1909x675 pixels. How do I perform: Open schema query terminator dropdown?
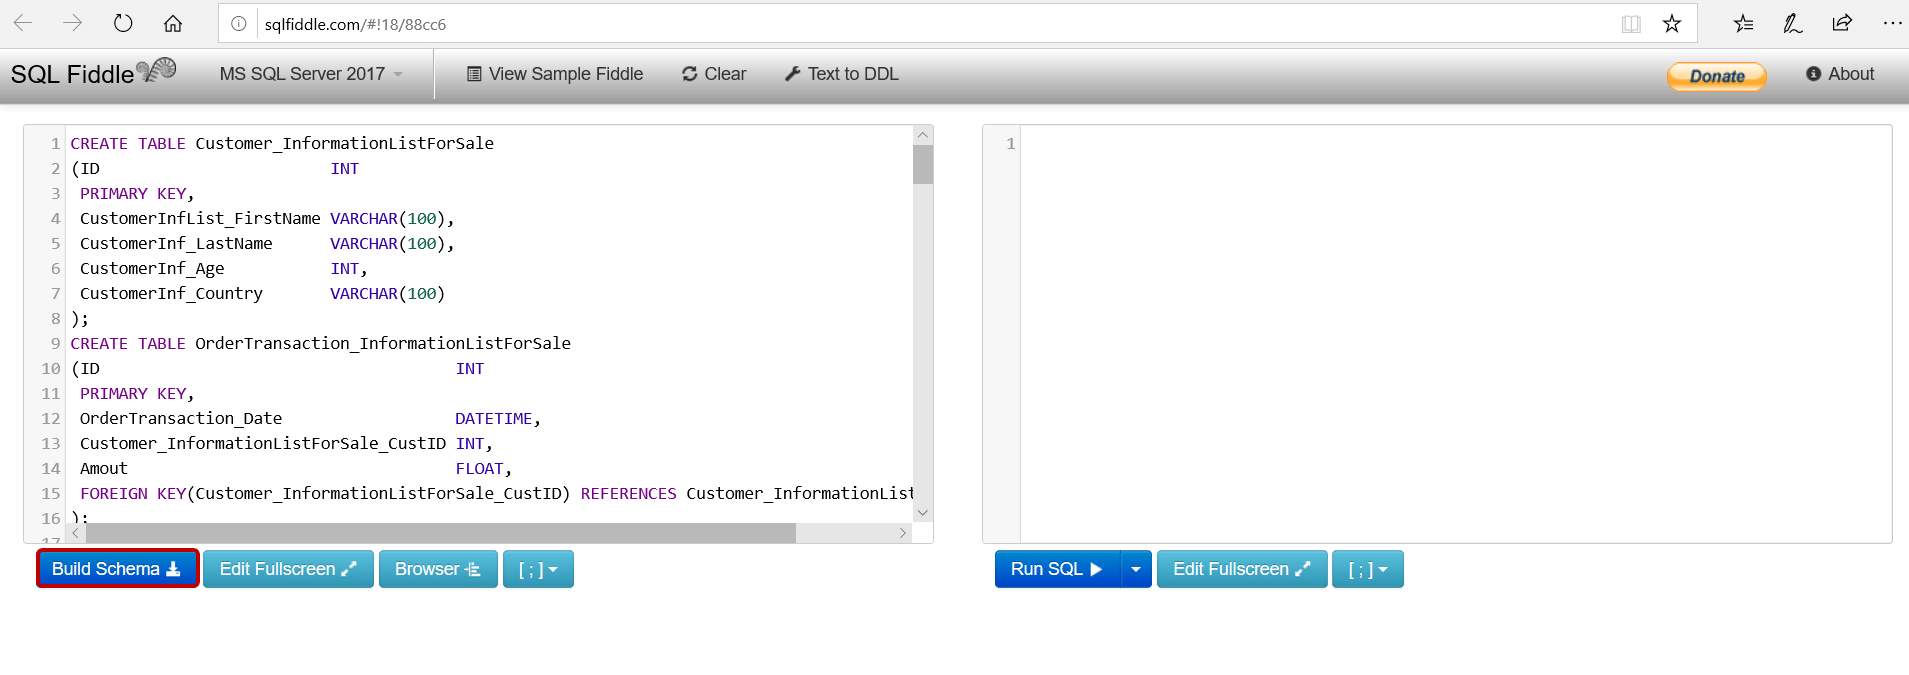(x=538, y=569)
